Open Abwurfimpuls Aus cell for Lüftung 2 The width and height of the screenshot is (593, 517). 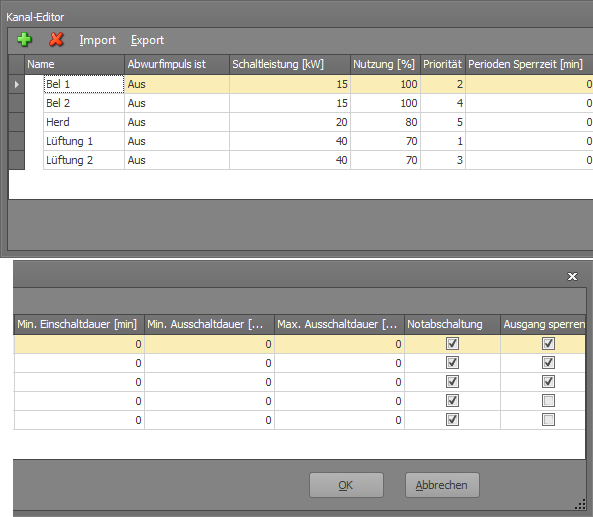click(x=177, y=160)
